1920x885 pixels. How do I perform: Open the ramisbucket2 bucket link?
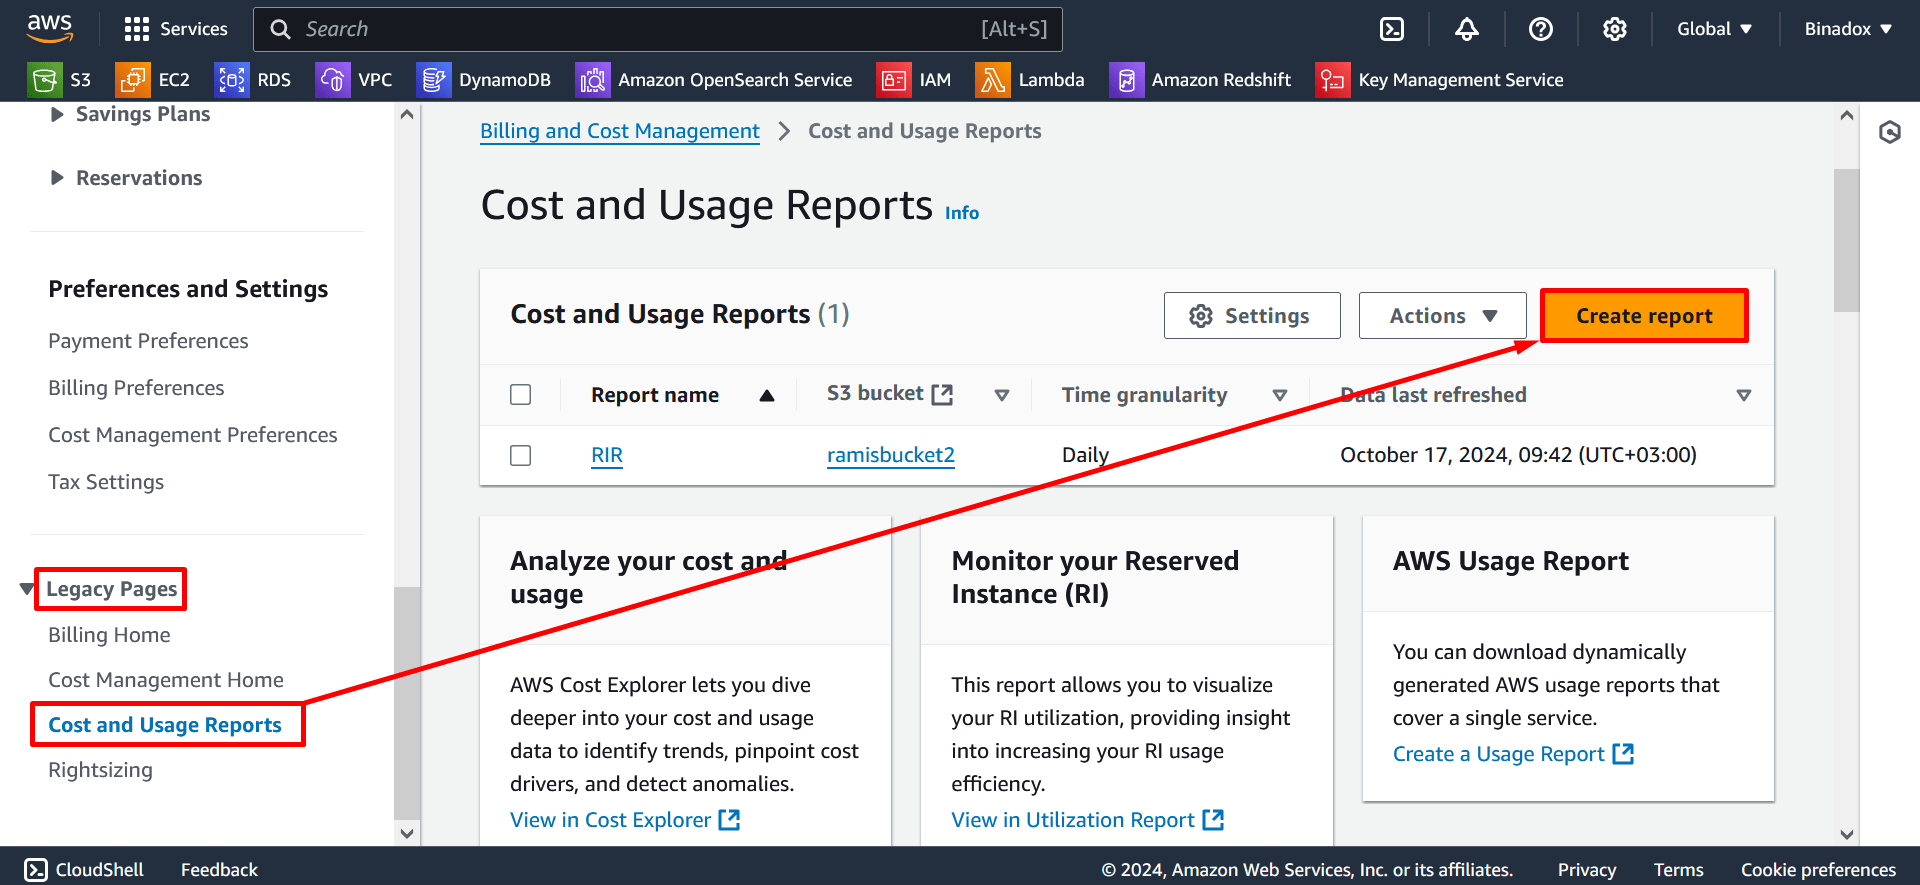tap(891, 455)
